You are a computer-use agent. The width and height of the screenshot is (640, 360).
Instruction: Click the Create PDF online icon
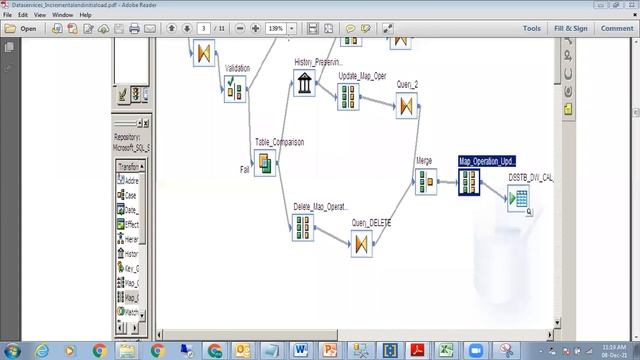click(x=57, y=29)
